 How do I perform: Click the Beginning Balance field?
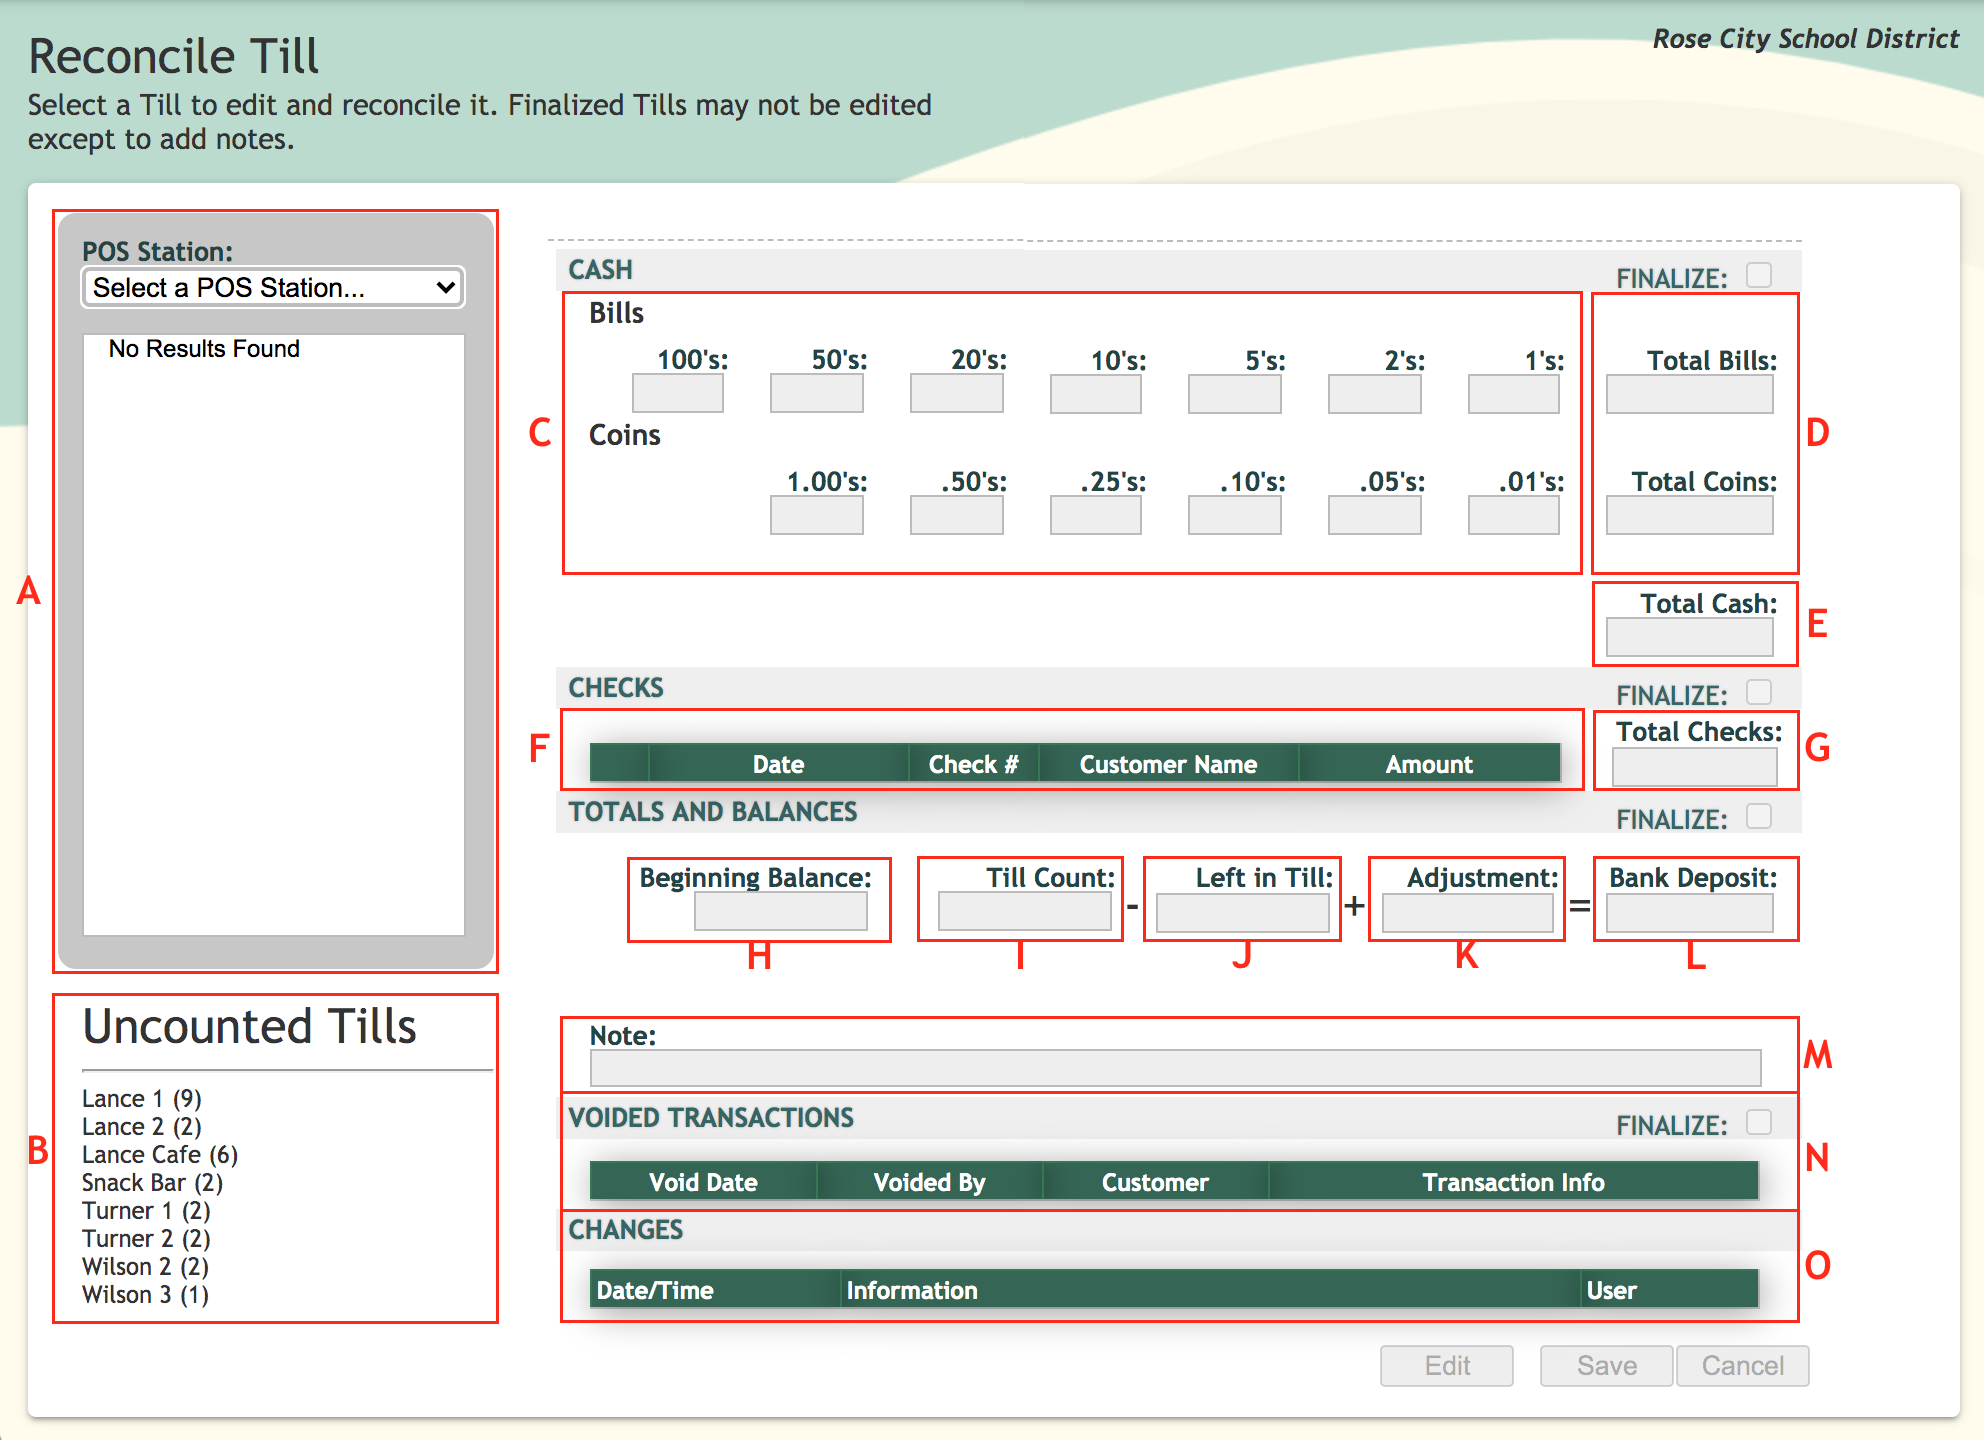780,912
